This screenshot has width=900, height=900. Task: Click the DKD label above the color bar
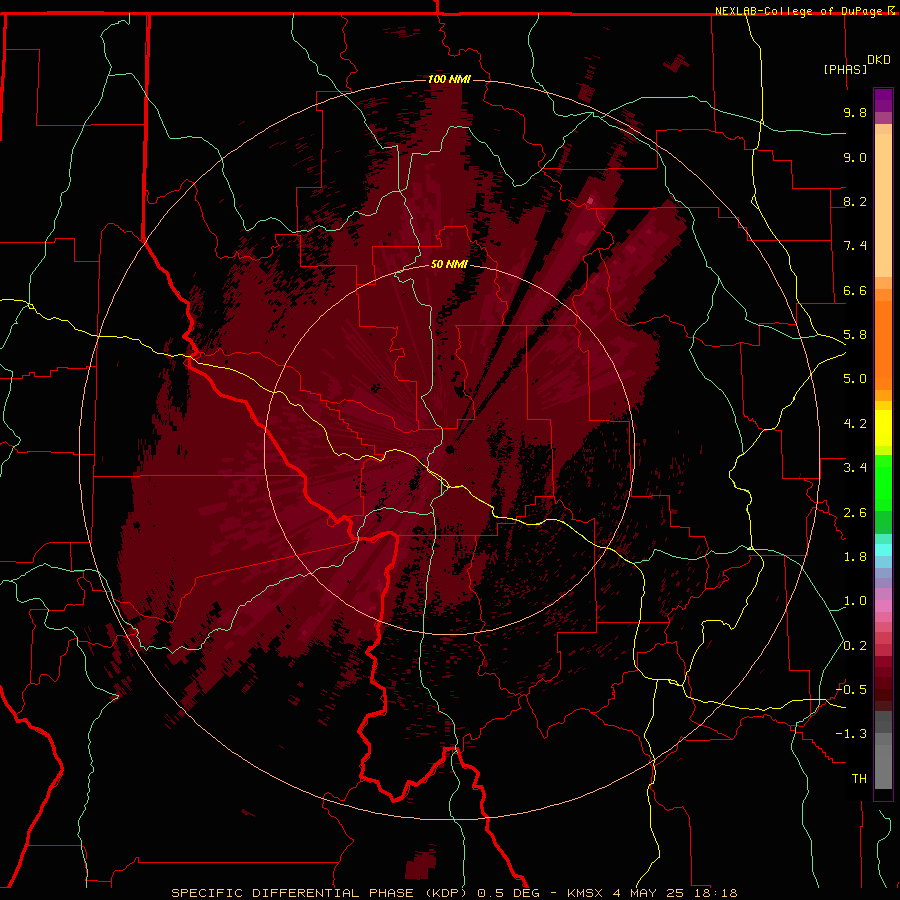click(x=879, y=60)
